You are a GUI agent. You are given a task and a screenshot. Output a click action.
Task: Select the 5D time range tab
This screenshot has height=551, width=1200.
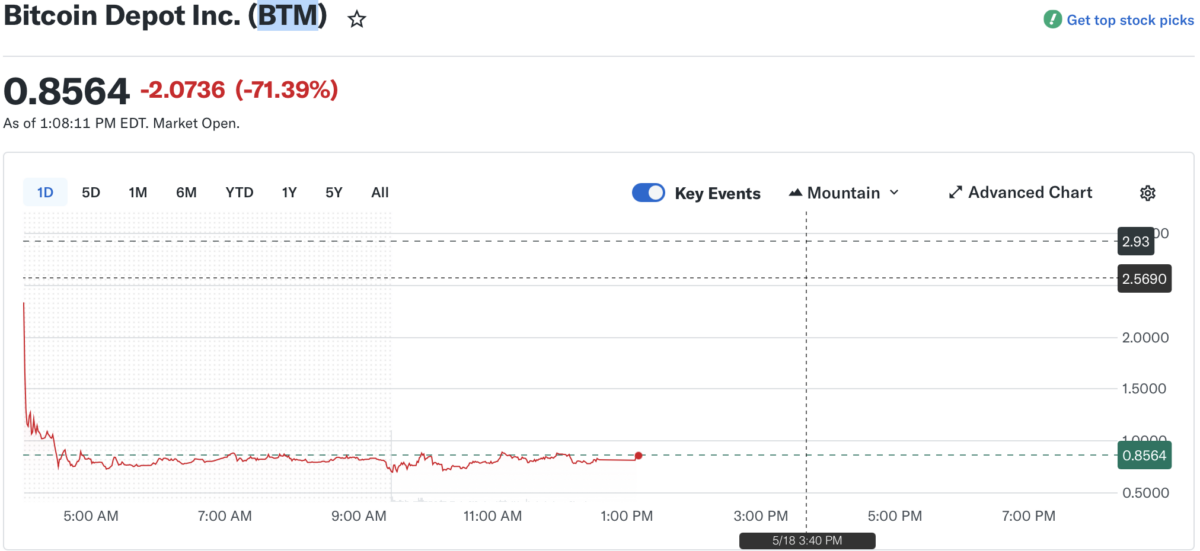click(91, 192)
